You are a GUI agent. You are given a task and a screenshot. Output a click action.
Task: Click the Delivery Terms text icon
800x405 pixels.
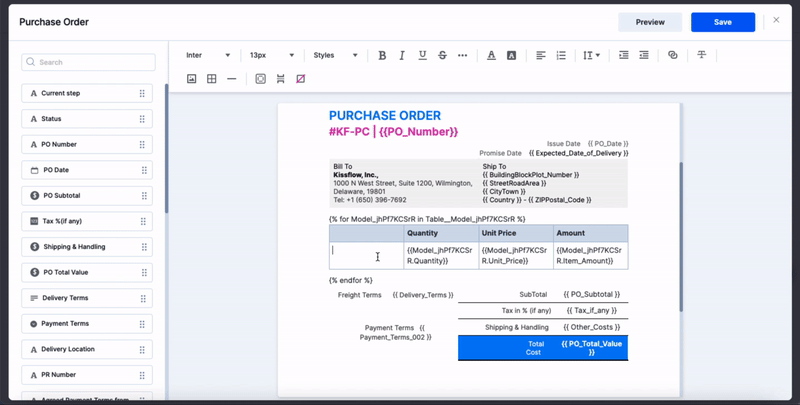(34, 298)
